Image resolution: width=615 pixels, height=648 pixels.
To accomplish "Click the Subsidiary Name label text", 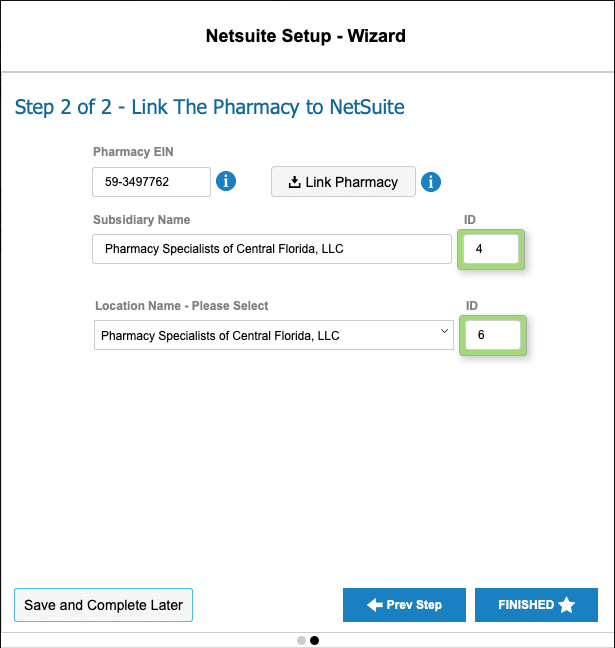I will click(x=141, y=219).
